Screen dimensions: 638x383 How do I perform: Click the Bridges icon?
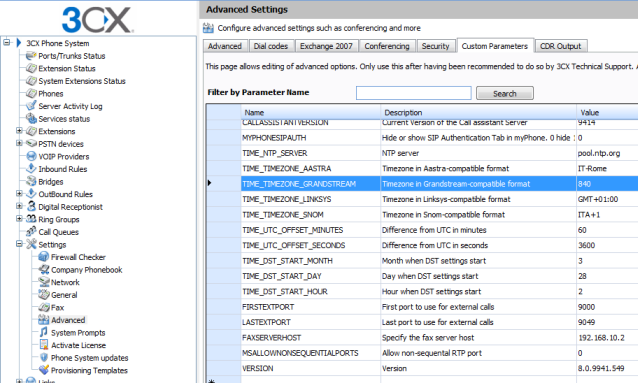coord(31,182)
